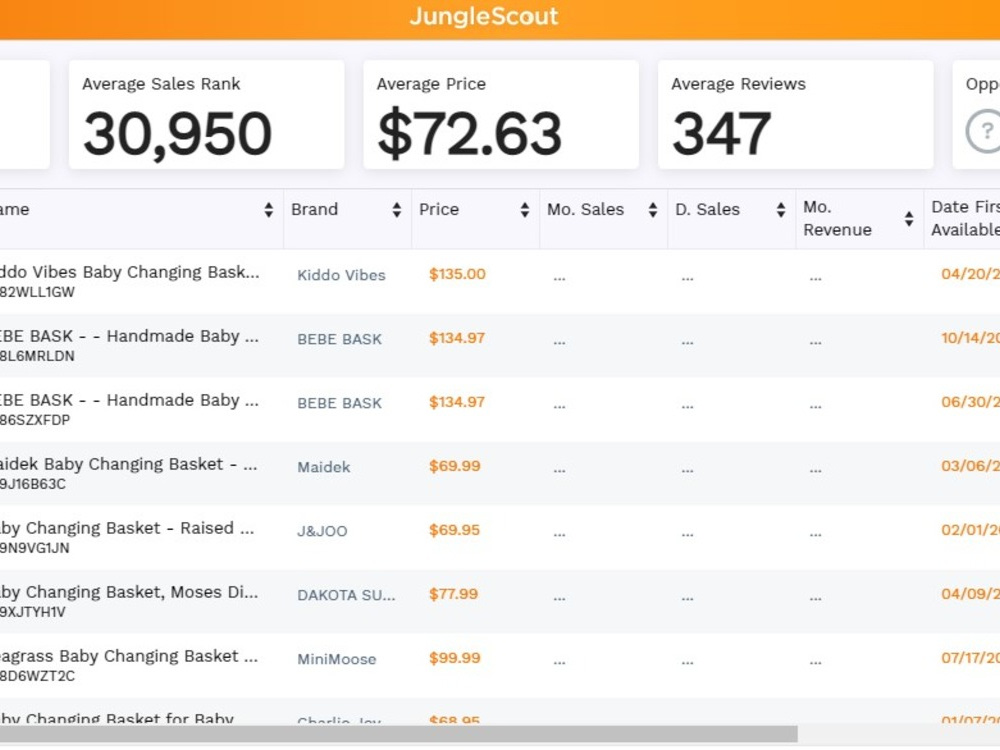Click the Opportunity score help question icon
The image size is (1000, 750).
coord(985,131)
